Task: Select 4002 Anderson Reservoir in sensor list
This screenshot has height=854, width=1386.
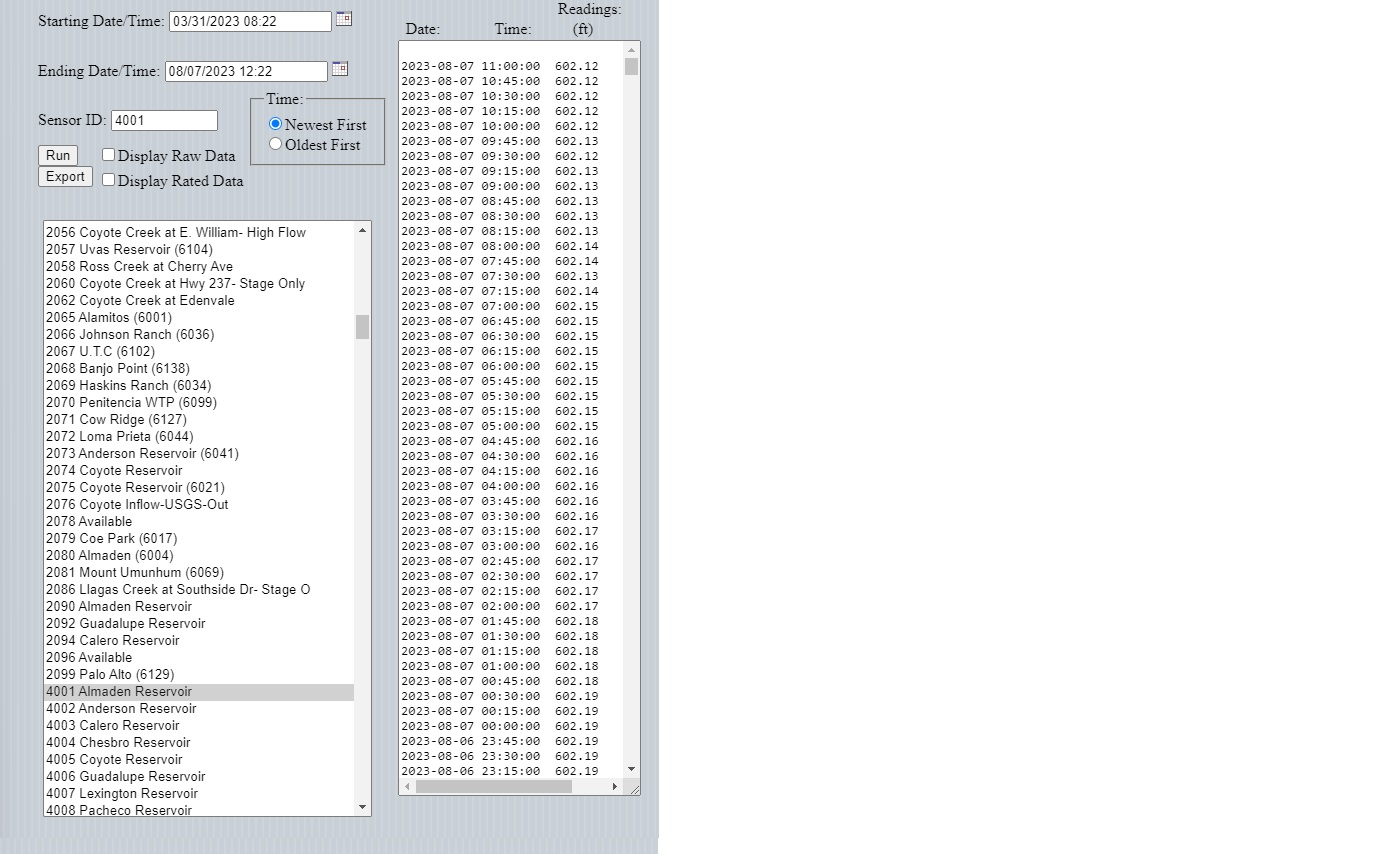Action: [x=121, y=709]
